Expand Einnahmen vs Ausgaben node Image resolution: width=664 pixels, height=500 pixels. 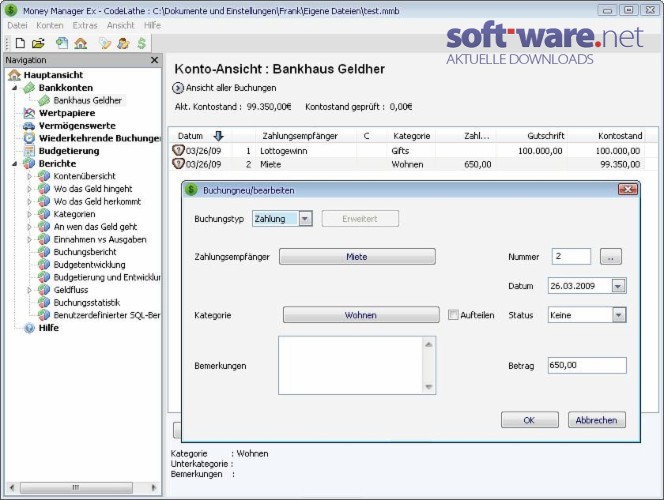coord(30,240)
